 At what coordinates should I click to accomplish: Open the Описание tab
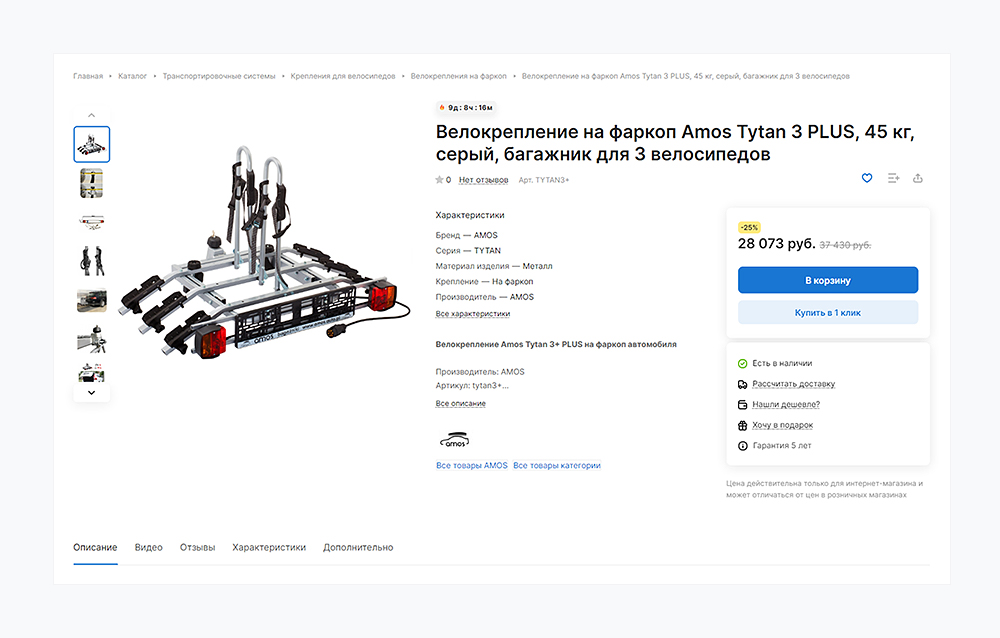coord(95,547)
